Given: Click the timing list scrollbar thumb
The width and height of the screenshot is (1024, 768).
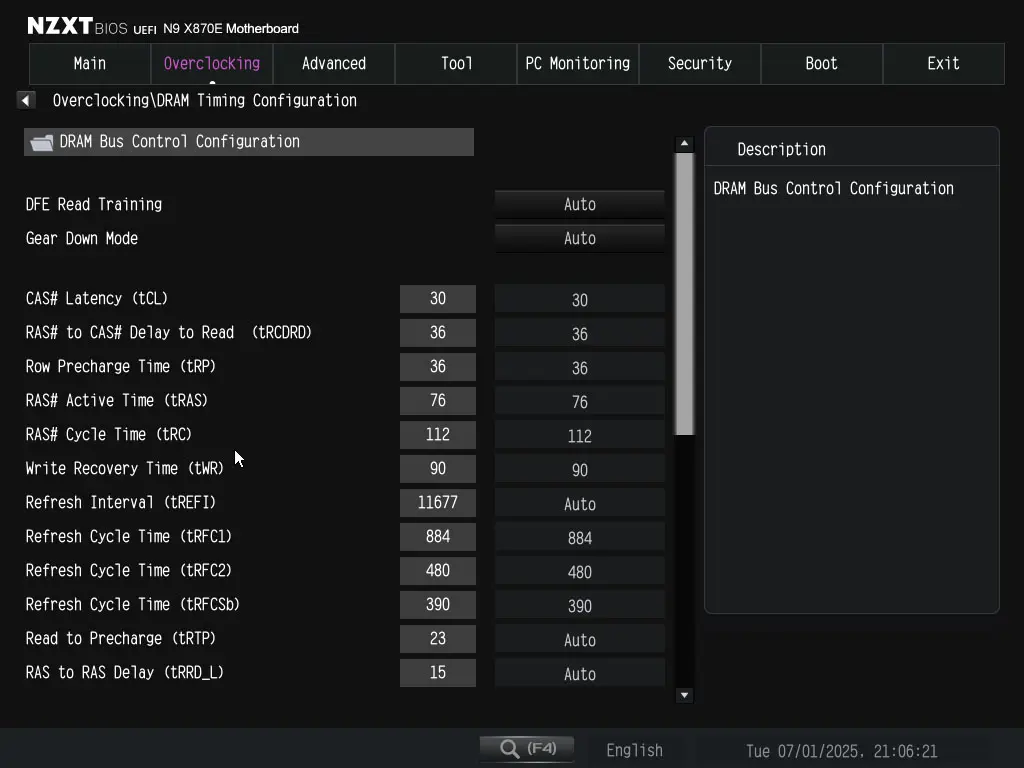Looking at the screenshot, I should [684, 293].
